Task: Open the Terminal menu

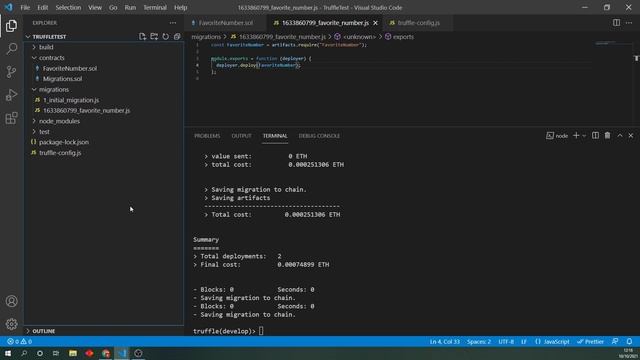Action: point(155,7)
